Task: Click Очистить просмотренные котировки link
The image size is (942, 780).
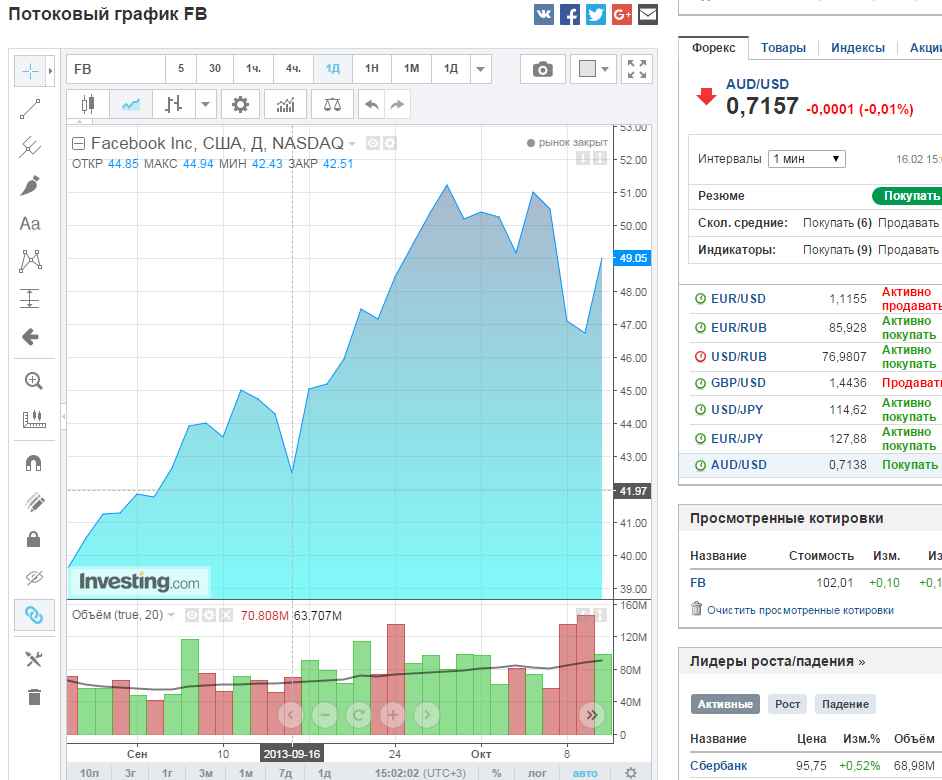Action: coord(800,610)
